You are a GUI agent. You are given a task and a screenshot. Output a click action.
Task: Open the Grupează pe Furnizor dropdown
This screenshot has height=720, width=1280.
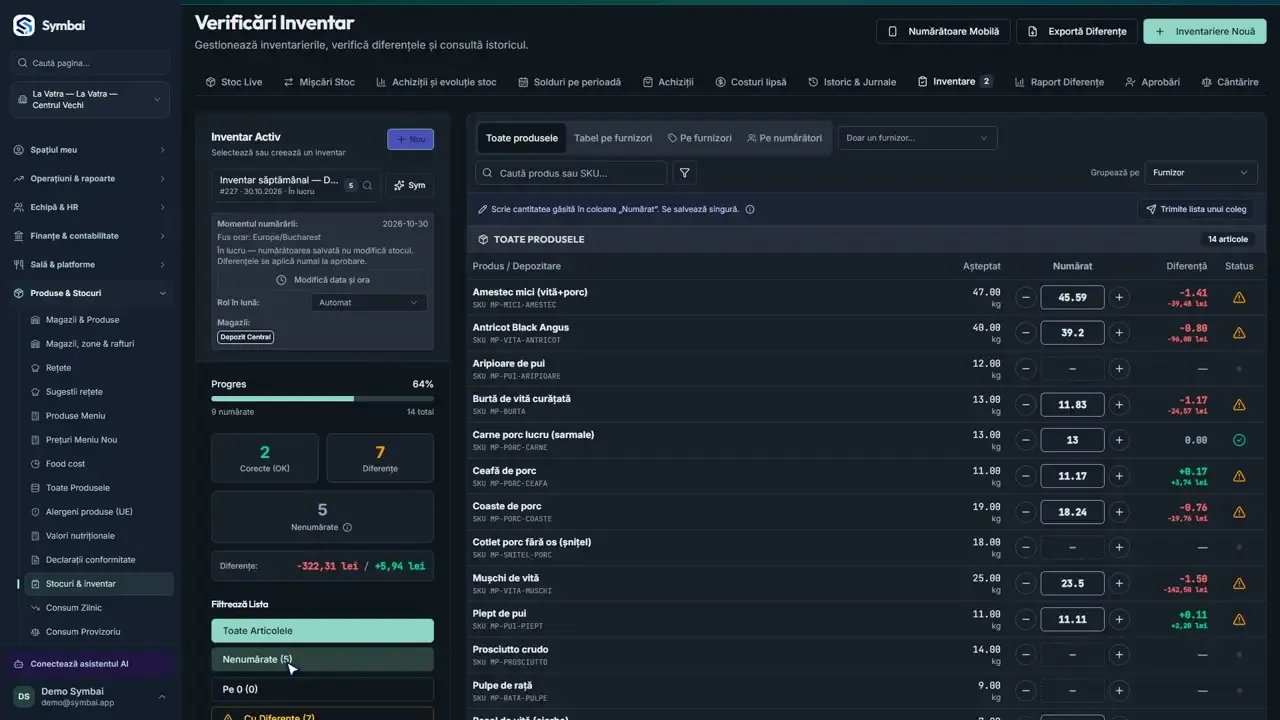tap(1201, 173)
